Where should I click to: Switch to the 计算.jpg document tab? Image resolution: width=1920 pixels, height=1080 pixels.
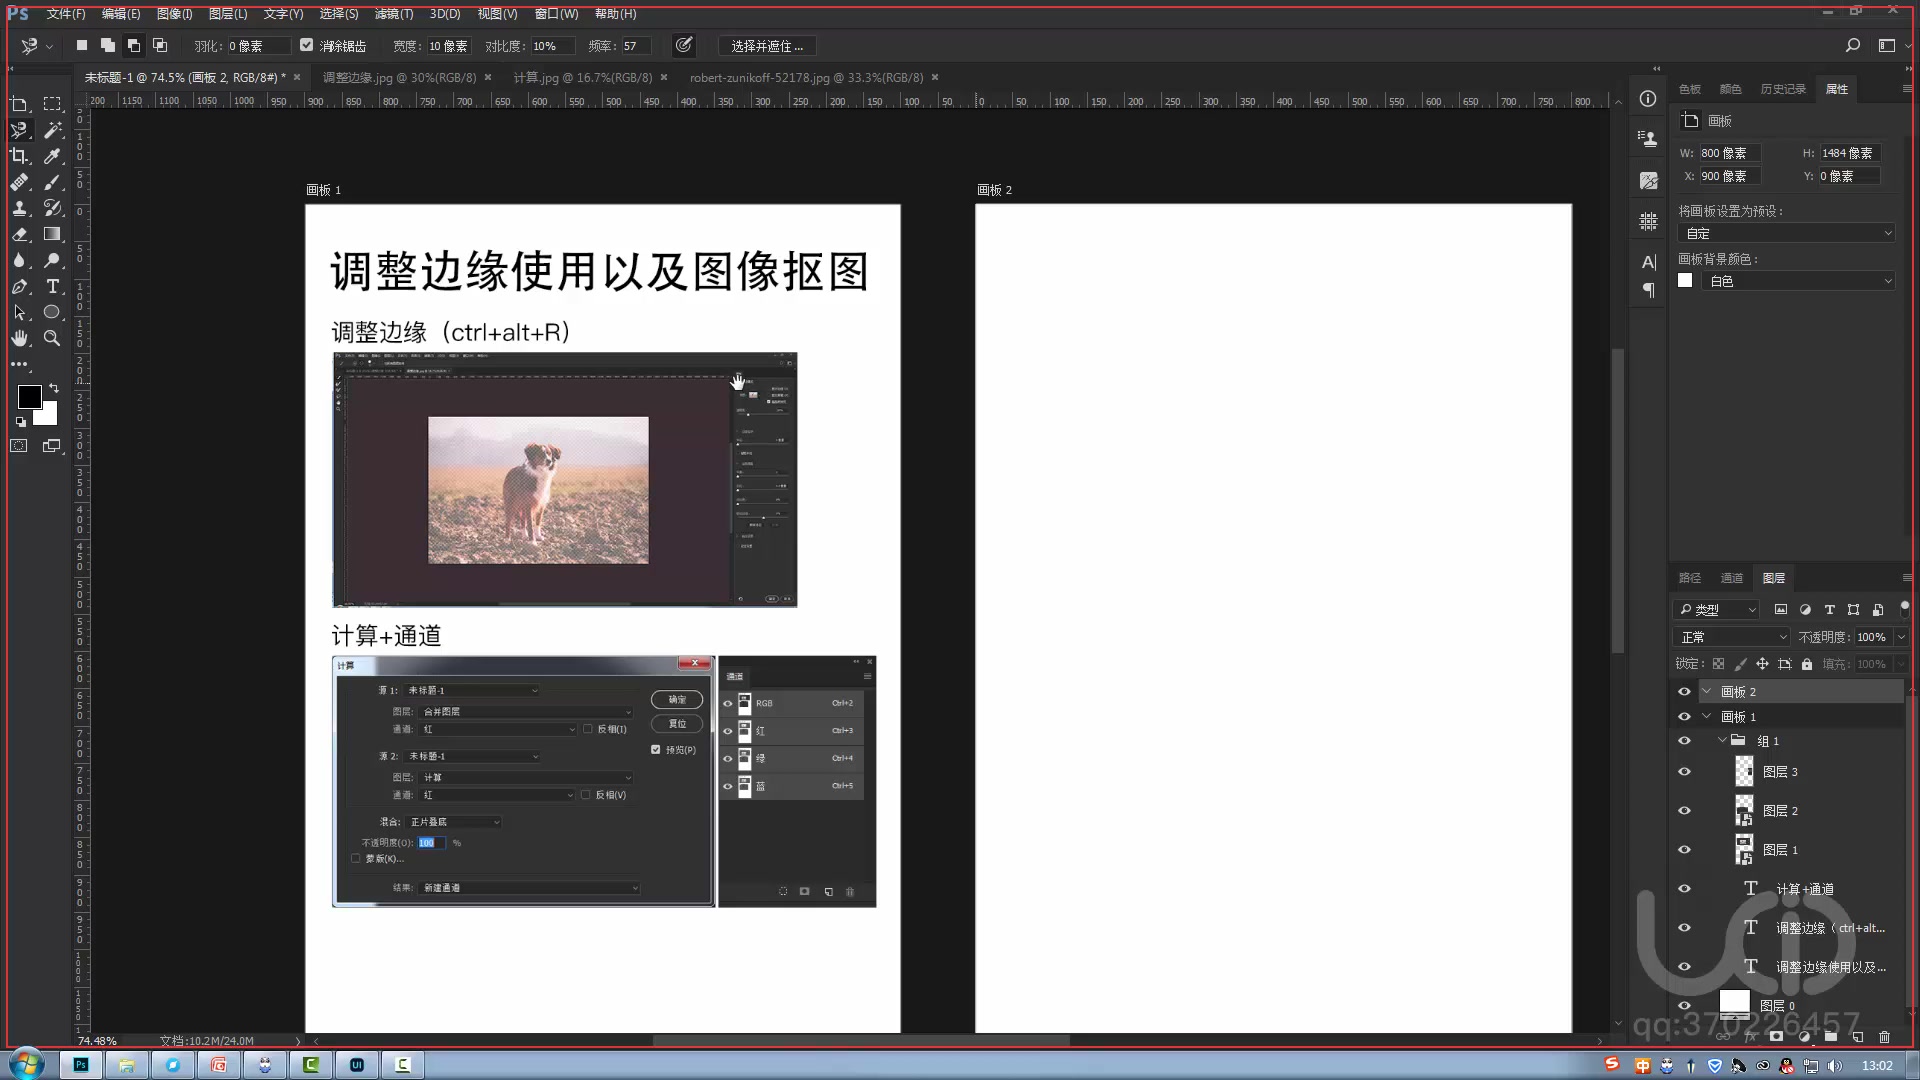582,77
